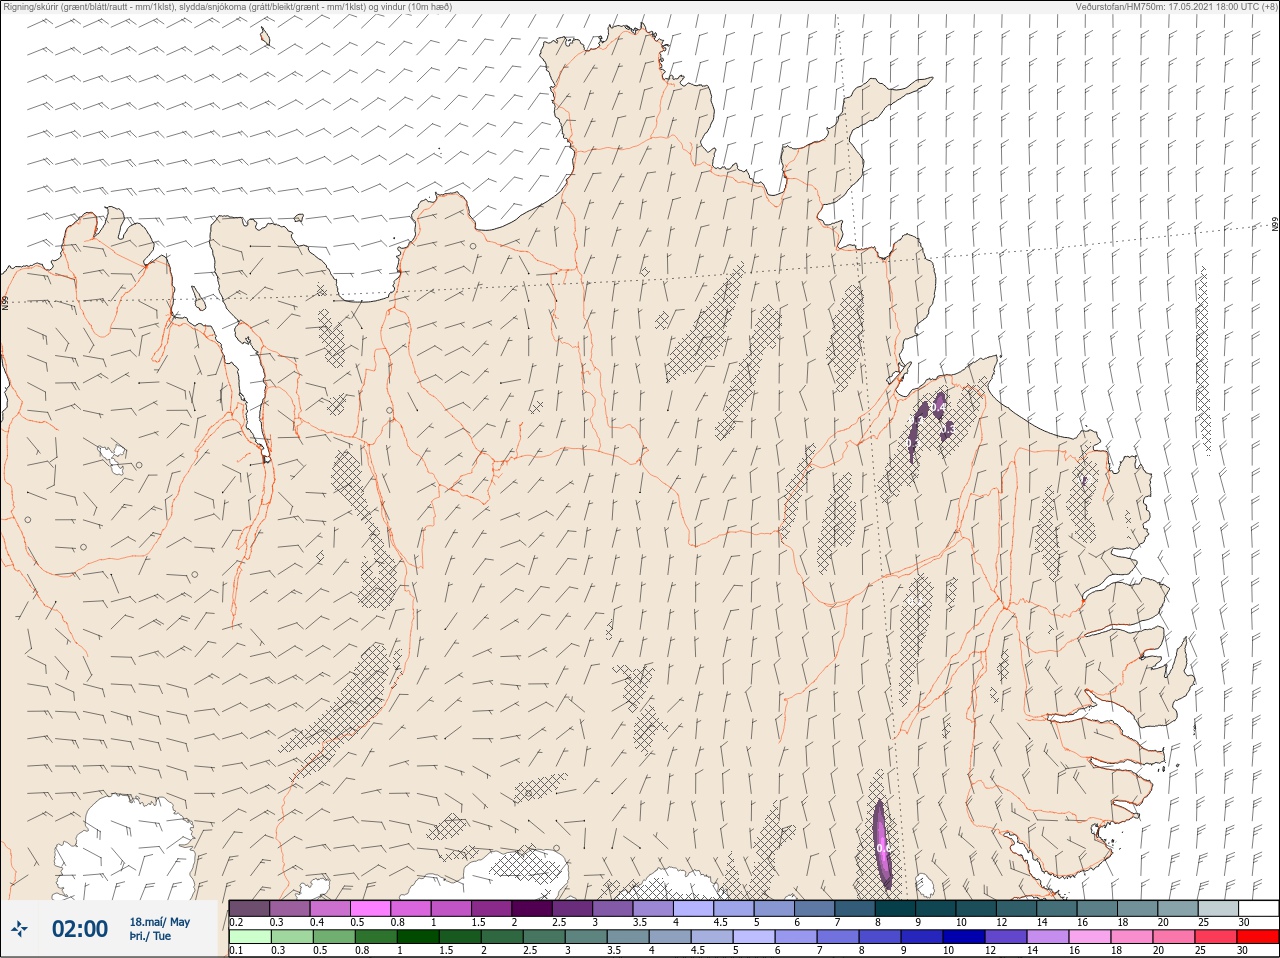Pick the darkest purple swatch at 2 in top legend
The width and height of the screenshot is (1280, 958).
[533, 908]
